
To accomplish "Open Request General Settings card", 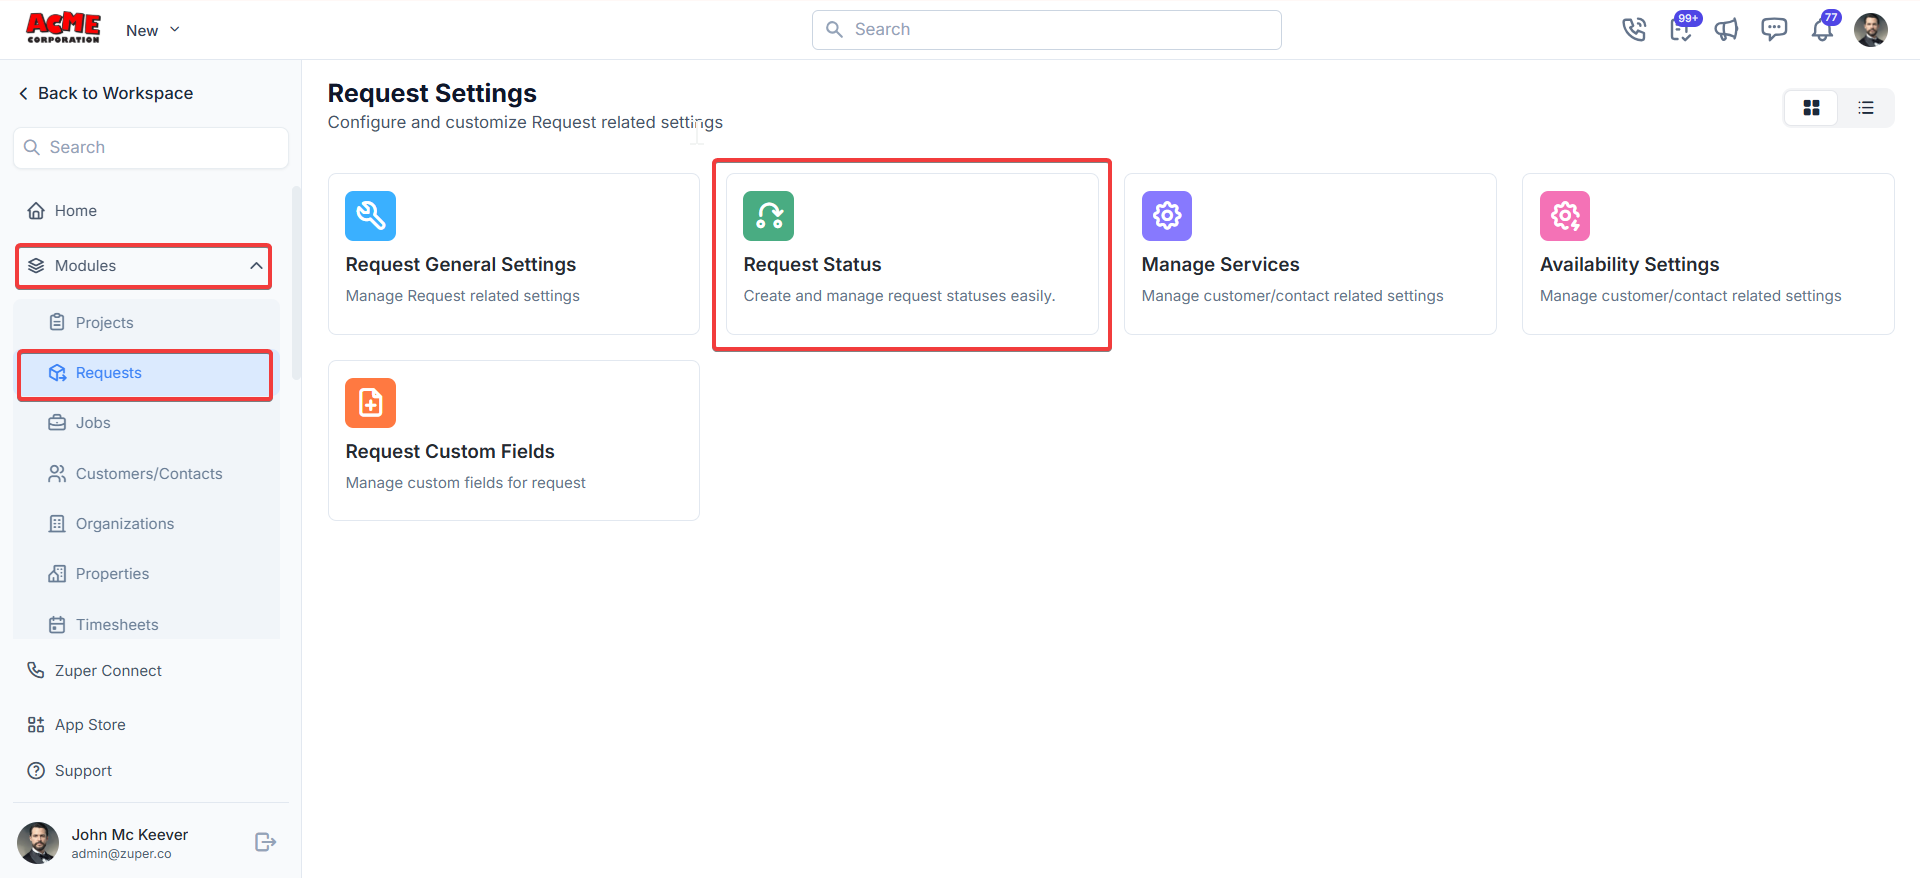I will pos(513,254).
